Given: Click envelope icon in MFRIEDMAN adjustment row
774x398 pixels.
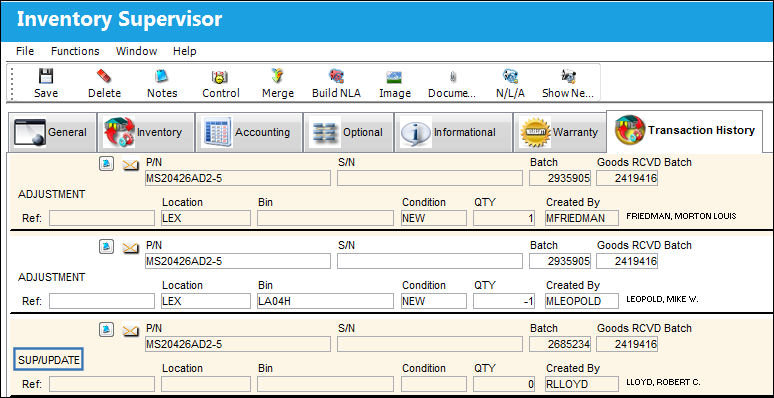Looking at the screenshot, I should pyautogui.click(x=130, y=164).
